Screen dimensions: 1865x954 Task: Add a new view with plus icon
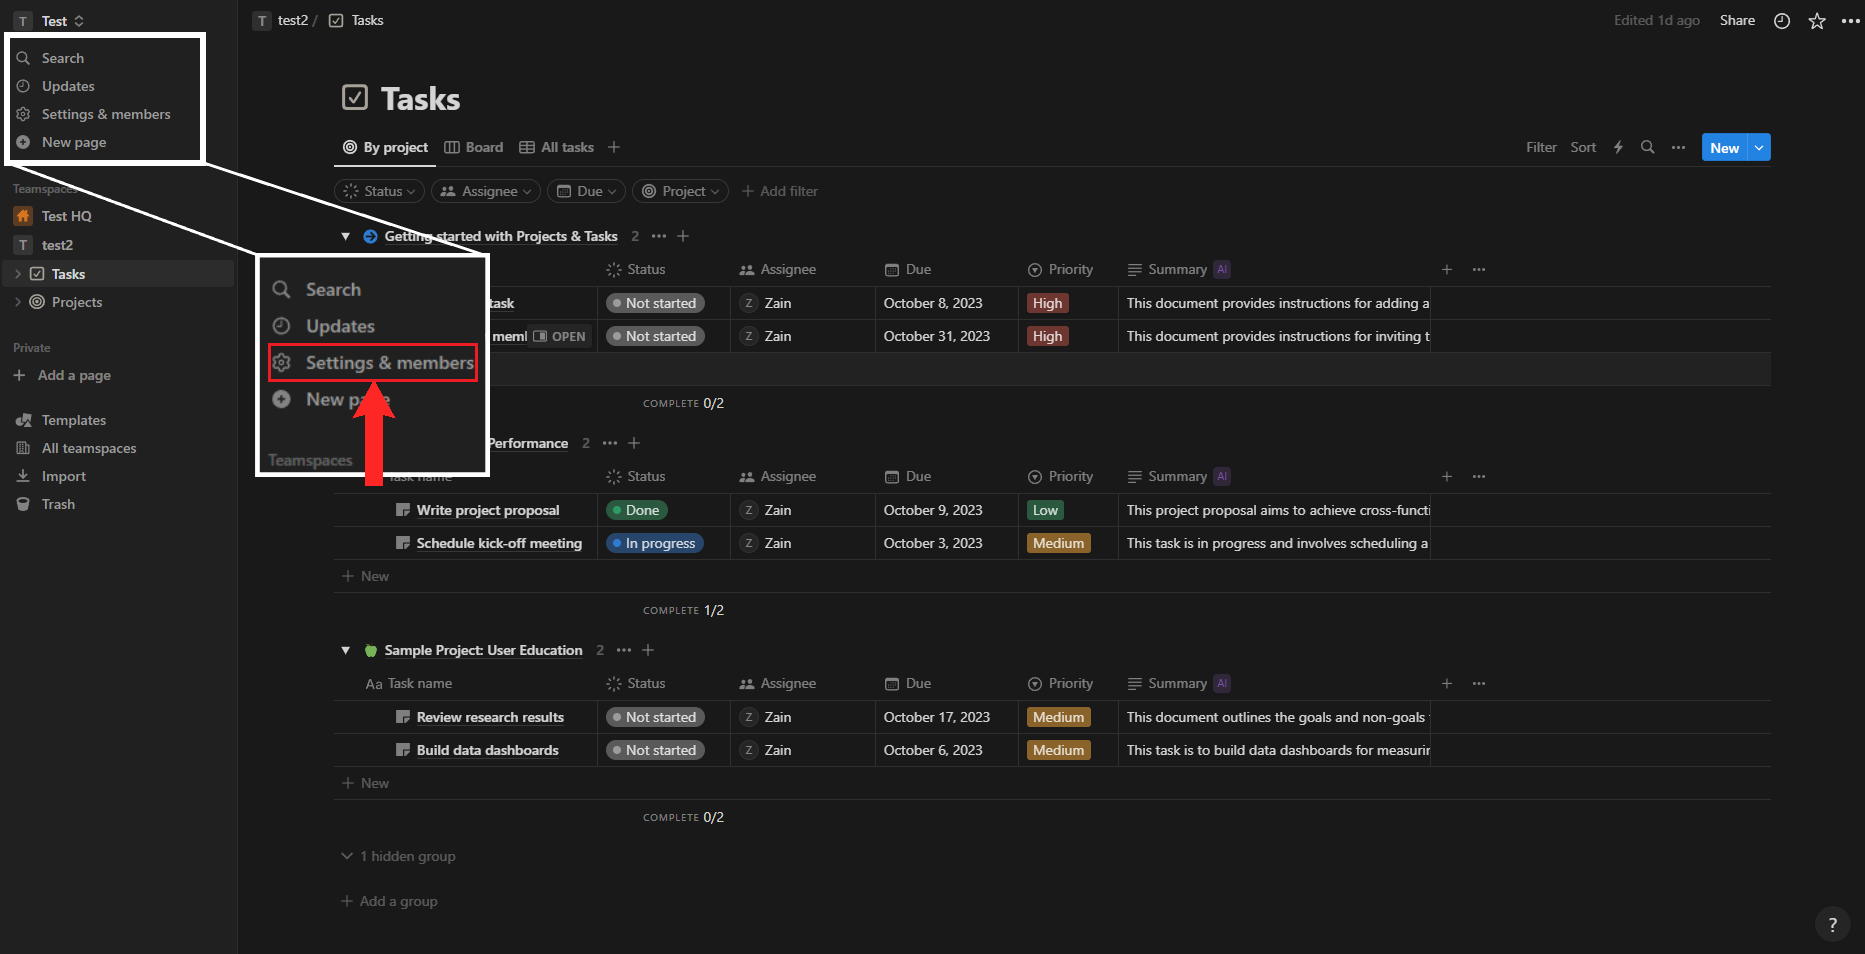click(x=614, y=147)
